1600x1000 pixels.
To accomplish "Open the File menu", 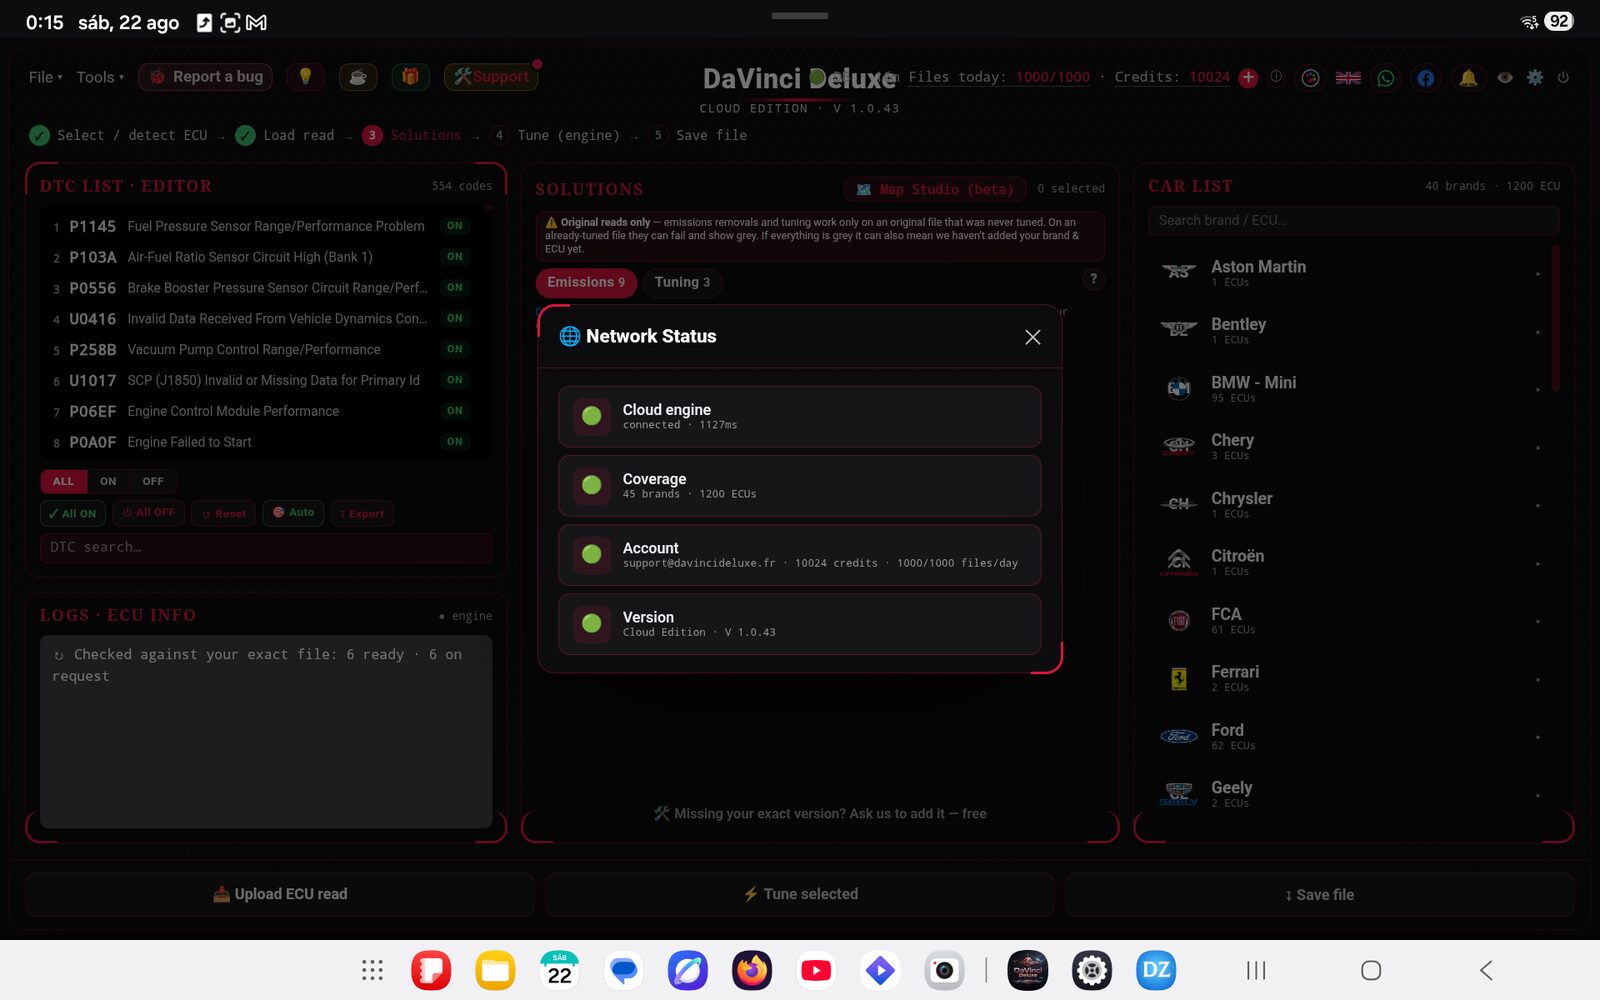I will [45, 77].
